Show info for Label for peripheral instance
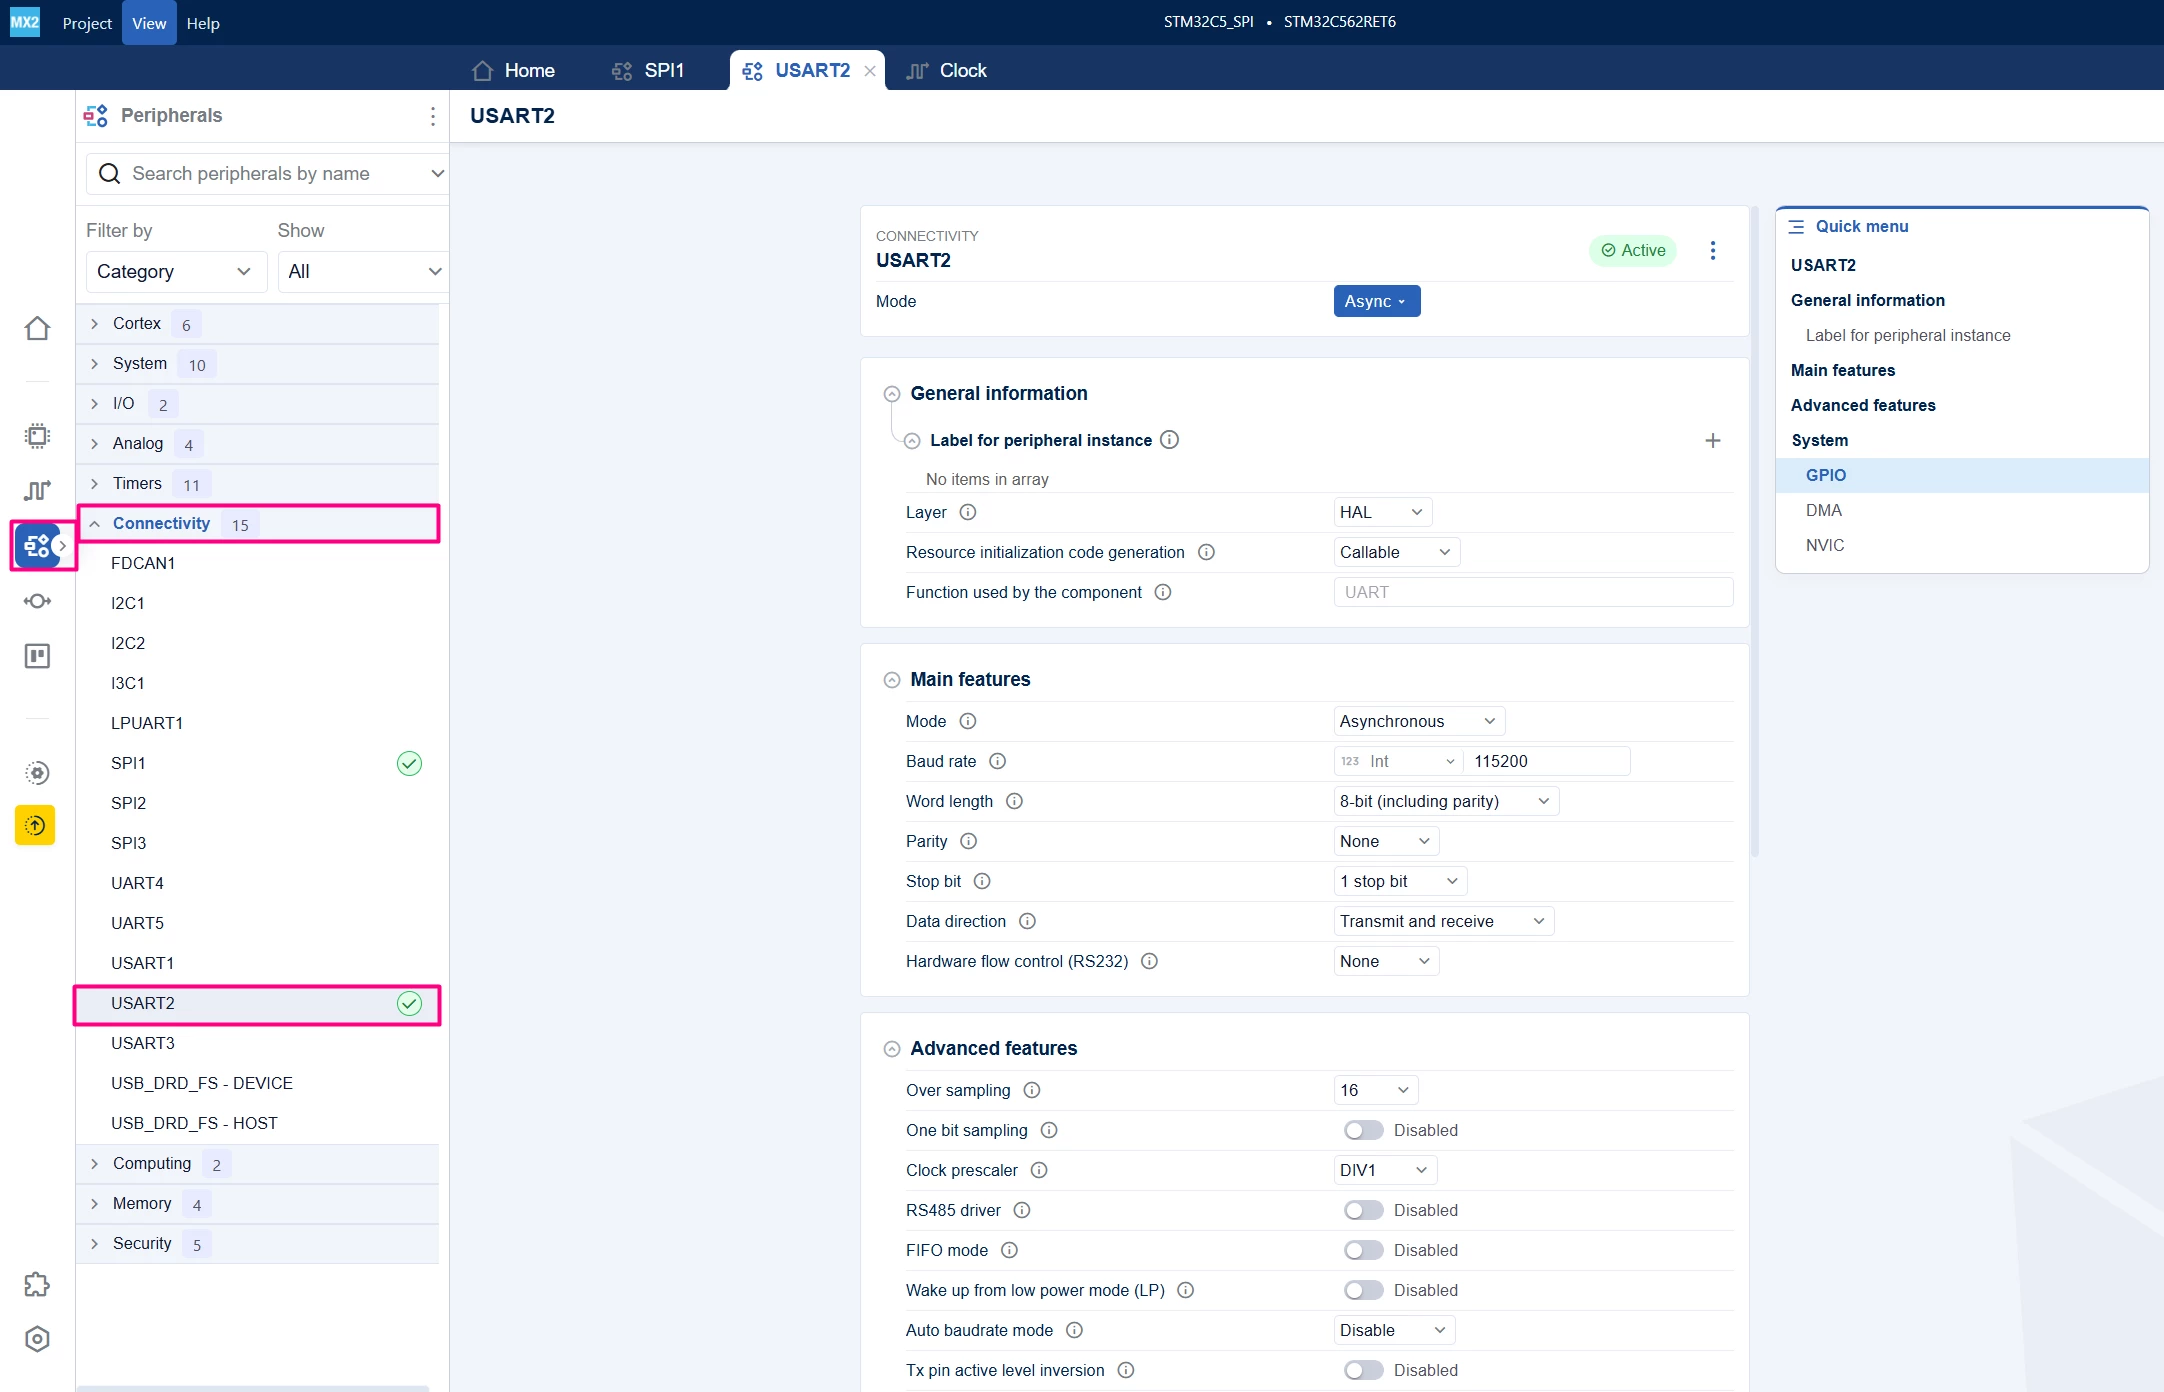Viewport: 2164px width, 1392px height. tap(1169, 440)
